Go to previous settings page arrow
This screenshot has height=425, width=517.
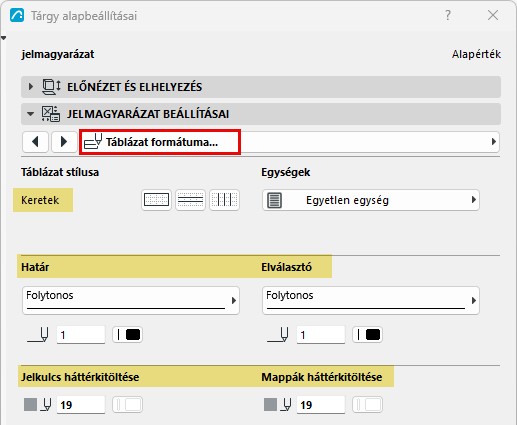point(35,142)
